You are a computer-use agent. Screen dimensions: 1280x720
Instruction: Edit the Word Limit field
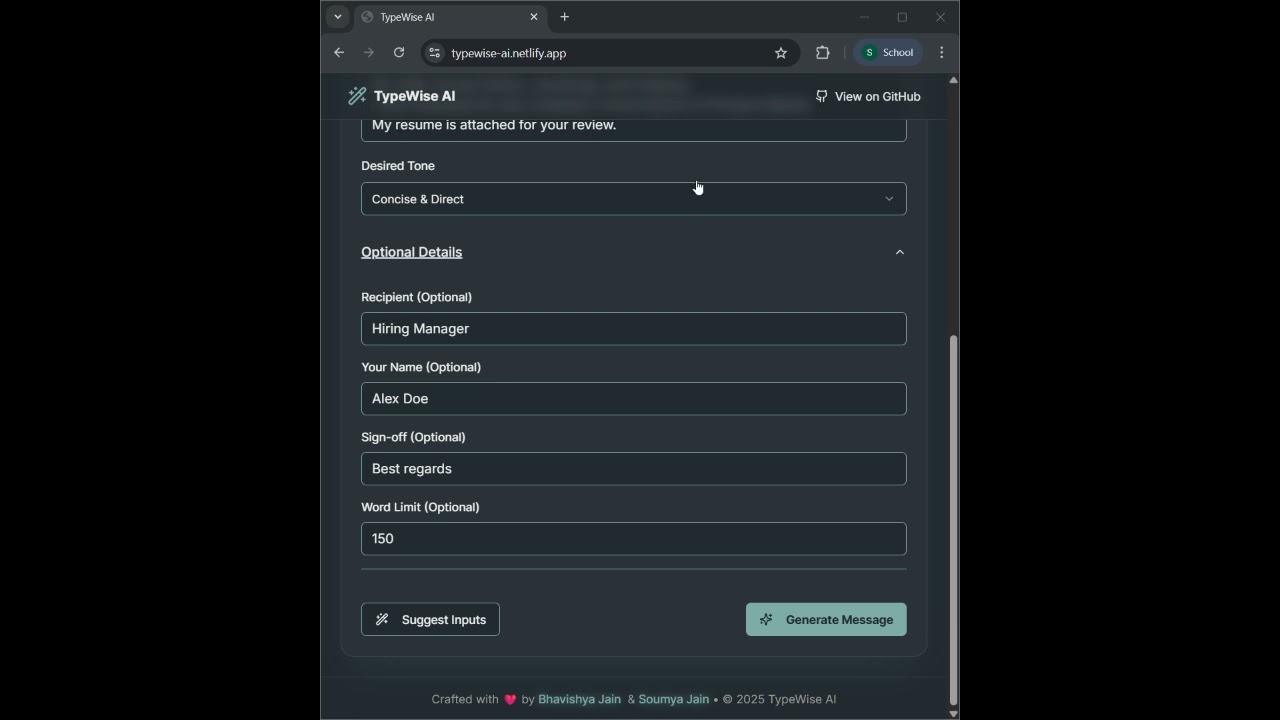point(634,539)
